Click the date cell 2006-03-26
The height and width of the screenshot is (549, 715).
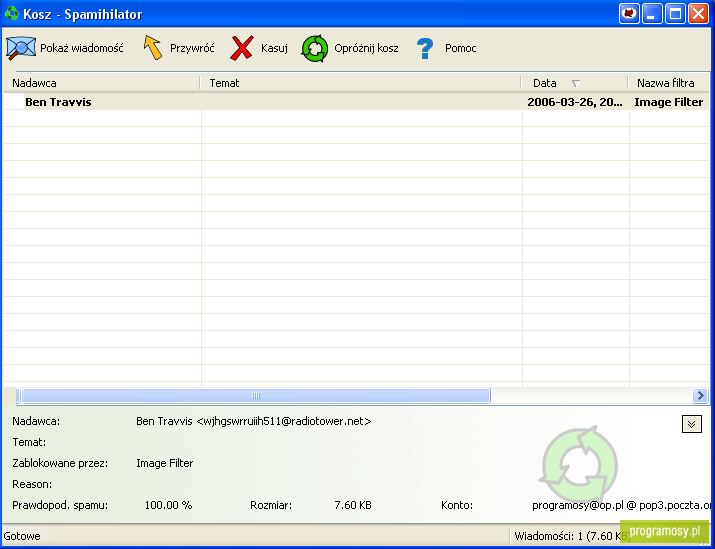click(575, 102)
